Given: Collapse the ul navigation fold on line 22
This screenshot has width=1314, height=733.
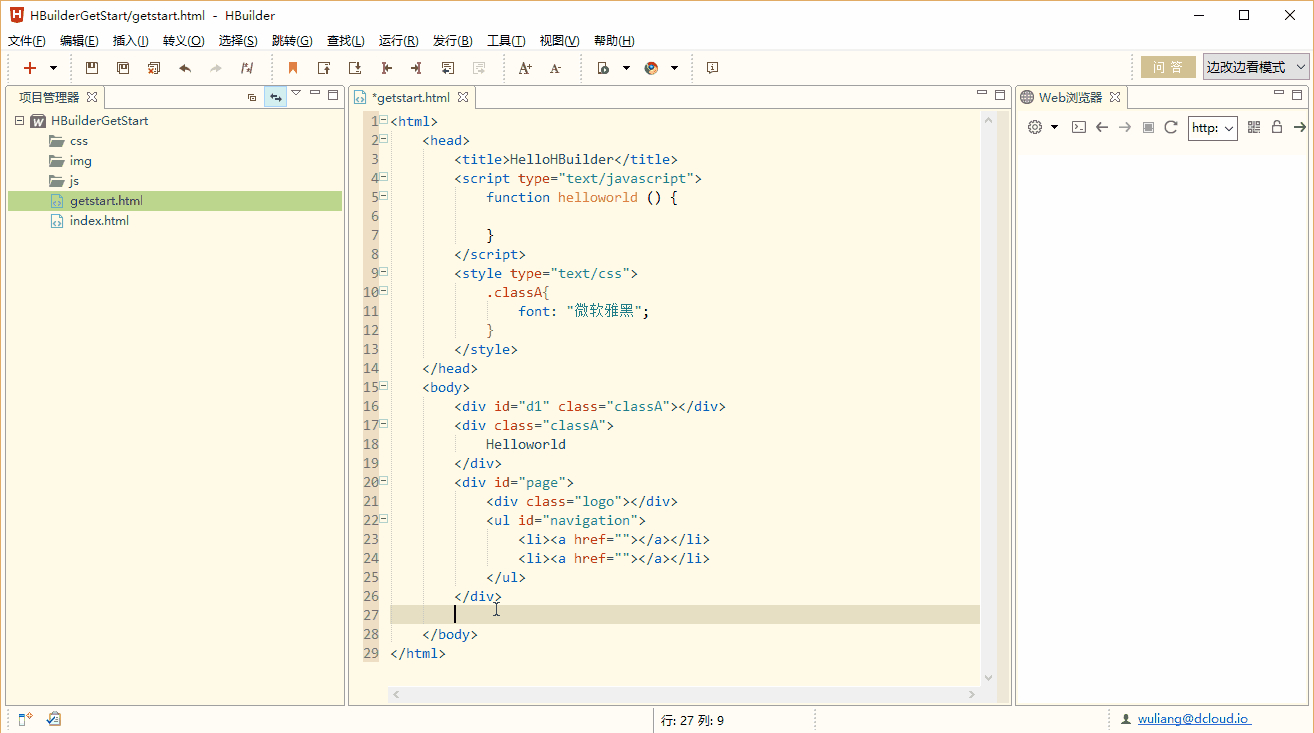Looking at the screenshot, I should [384, 520].
